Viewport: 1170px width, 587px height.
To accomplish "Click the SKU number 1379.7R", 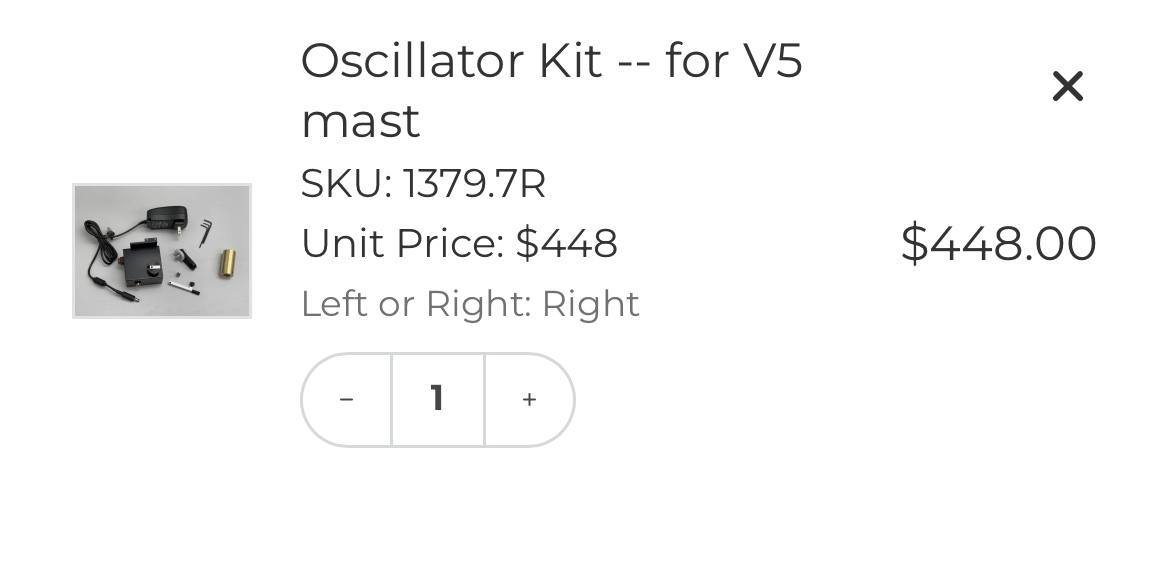I will [x=474, y=184].
